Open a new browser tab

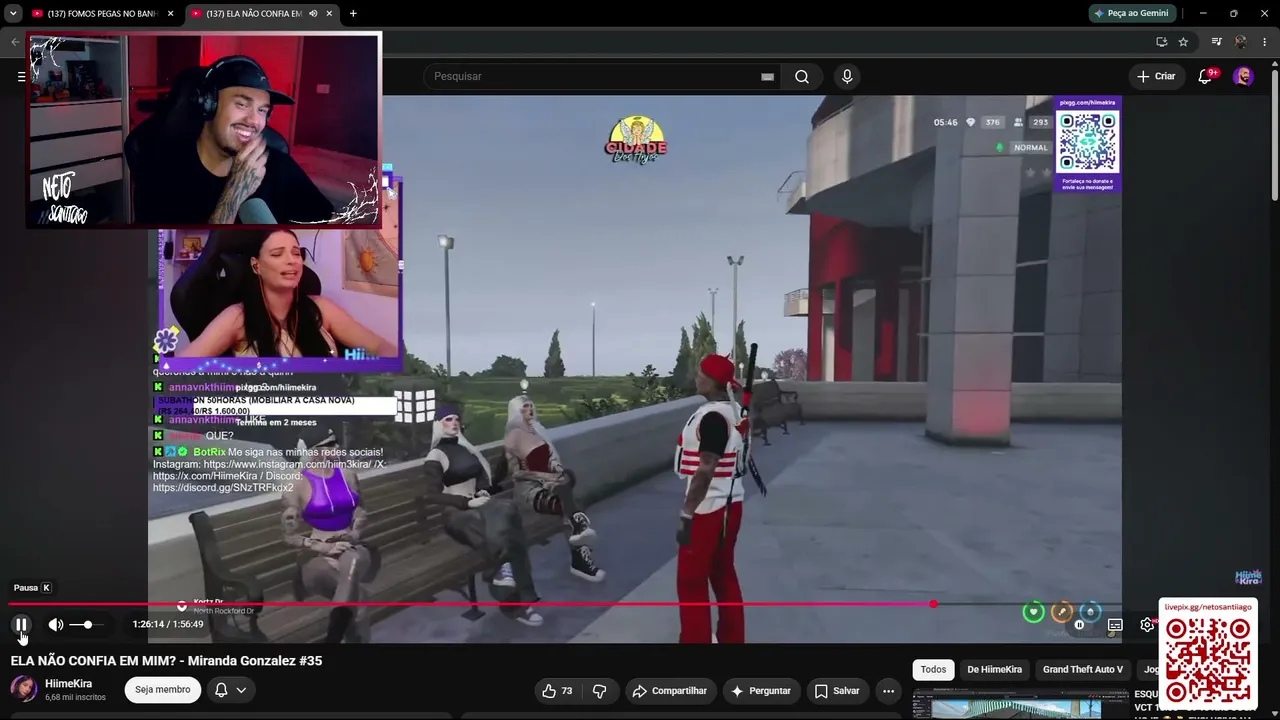353,14
